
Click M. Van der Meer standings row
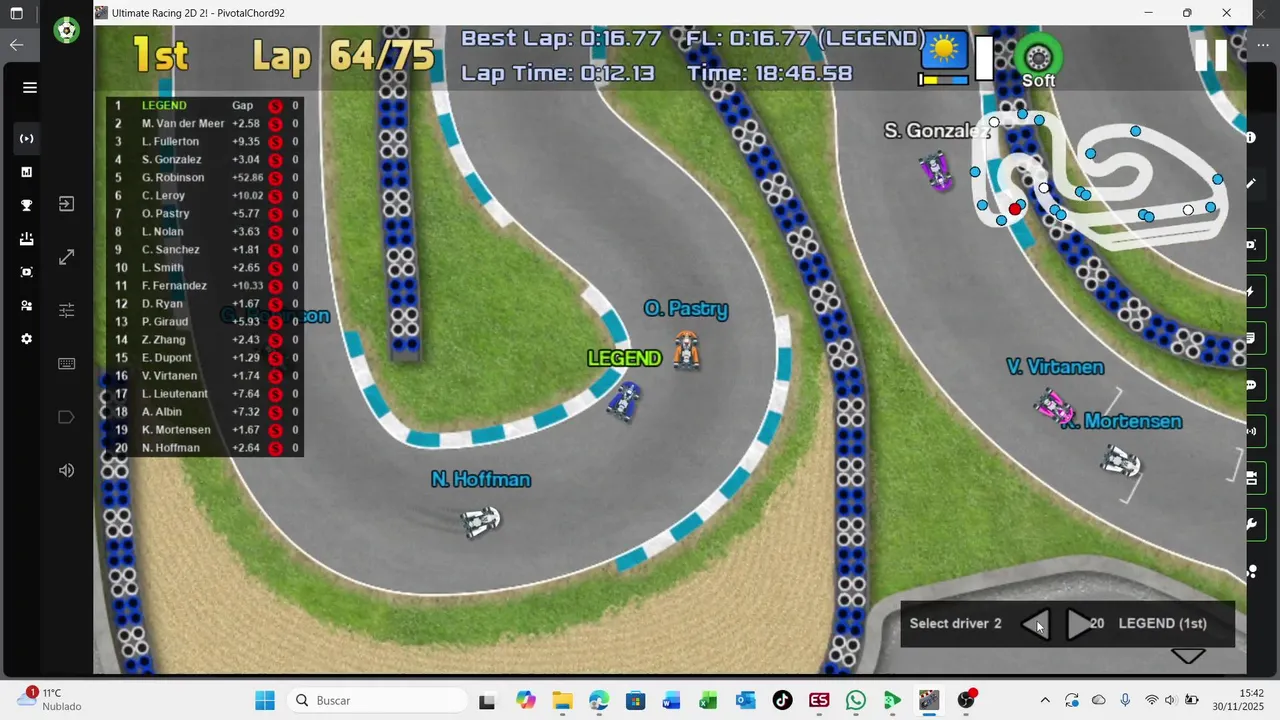205,123
